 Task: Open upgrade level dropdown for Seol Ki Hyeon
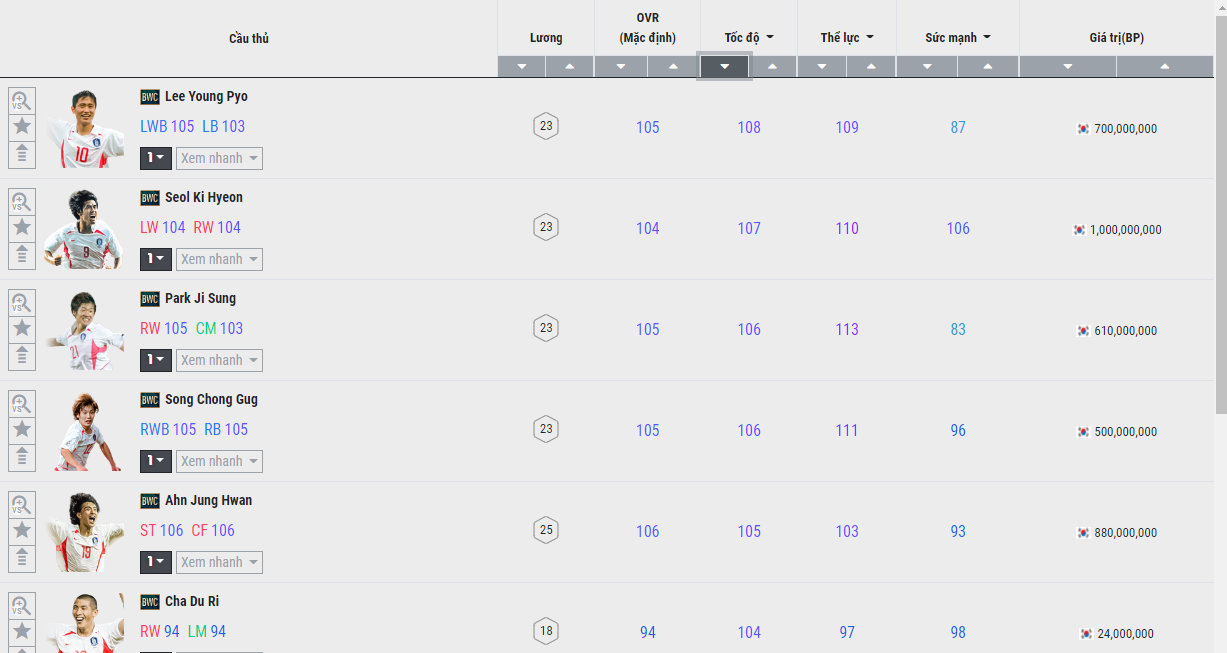156,259
